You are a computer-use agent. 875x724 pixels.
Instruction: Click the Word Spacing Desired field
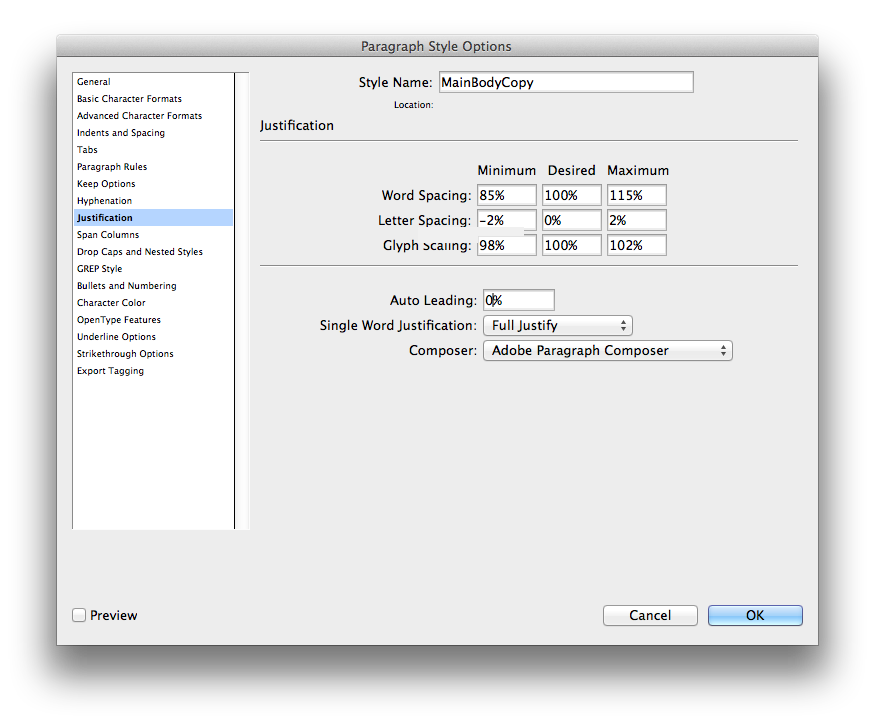(x=571, y=196)
